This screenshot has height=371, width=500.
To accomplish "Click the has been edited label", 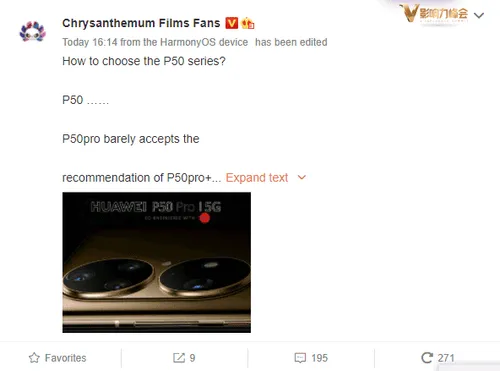I will (x=291, y=42).
